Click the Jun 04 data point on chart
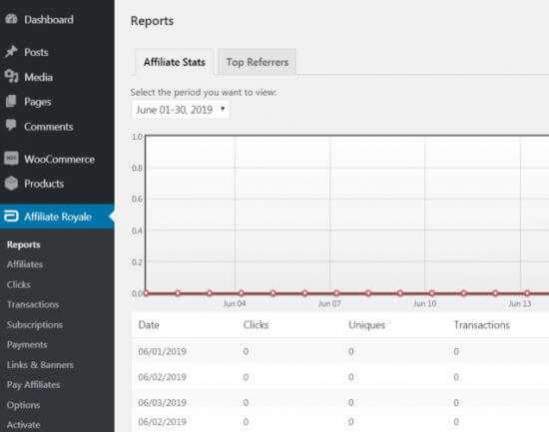This screenshot has height=432, width=549. pos(241,293)
